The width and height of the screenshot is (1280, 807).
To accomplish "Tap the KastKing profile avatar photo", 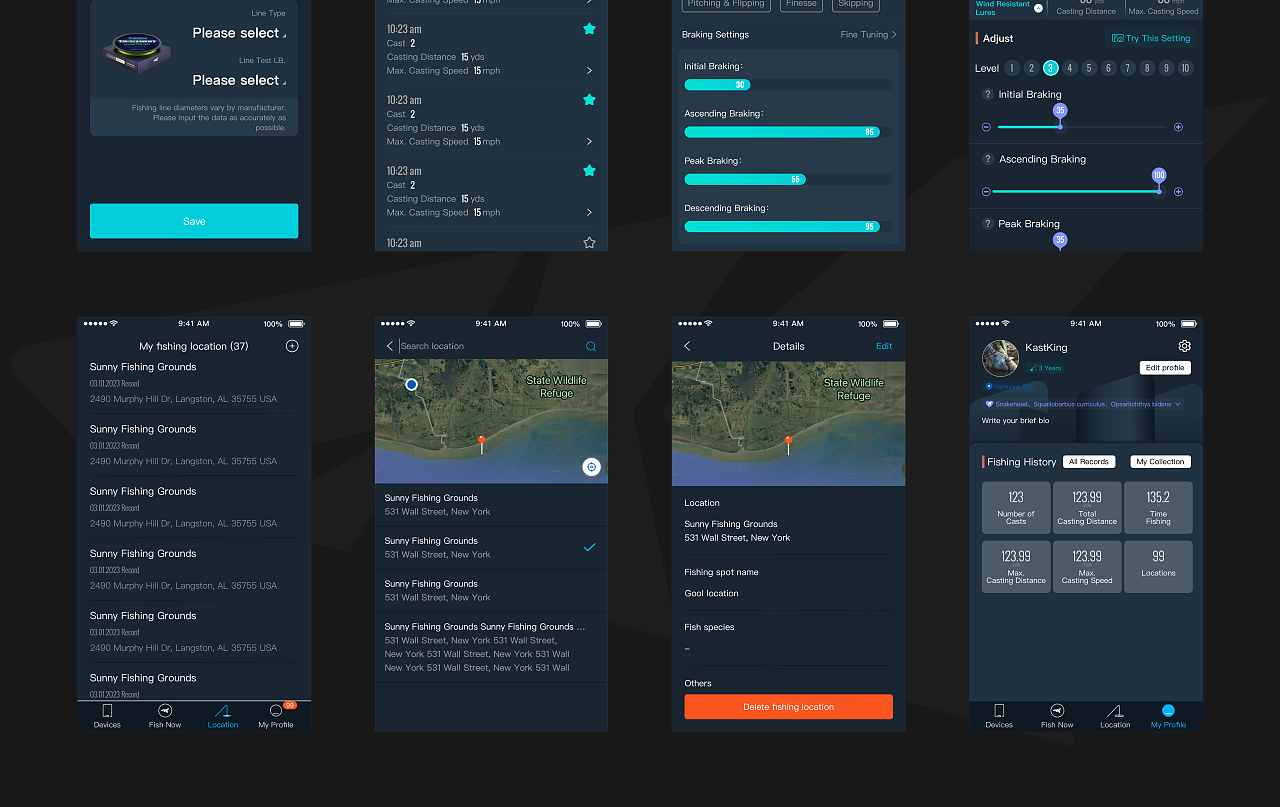I will (1000, 358).
